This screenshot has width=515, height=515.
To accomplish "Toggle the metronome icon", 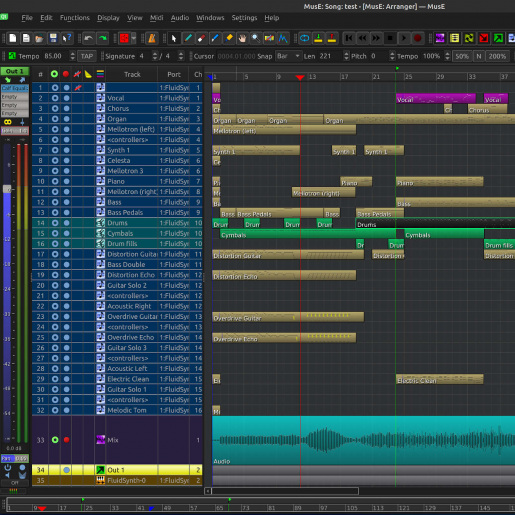I will [x=152, y=38].
